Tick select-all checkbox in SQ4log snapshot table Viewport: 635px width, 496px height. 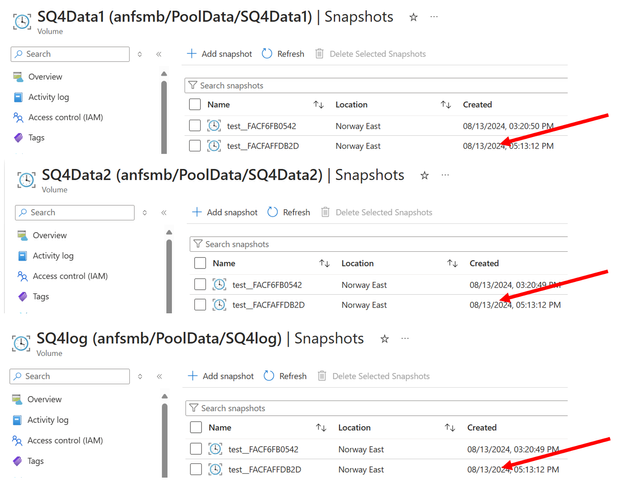[x=196, y=427]
